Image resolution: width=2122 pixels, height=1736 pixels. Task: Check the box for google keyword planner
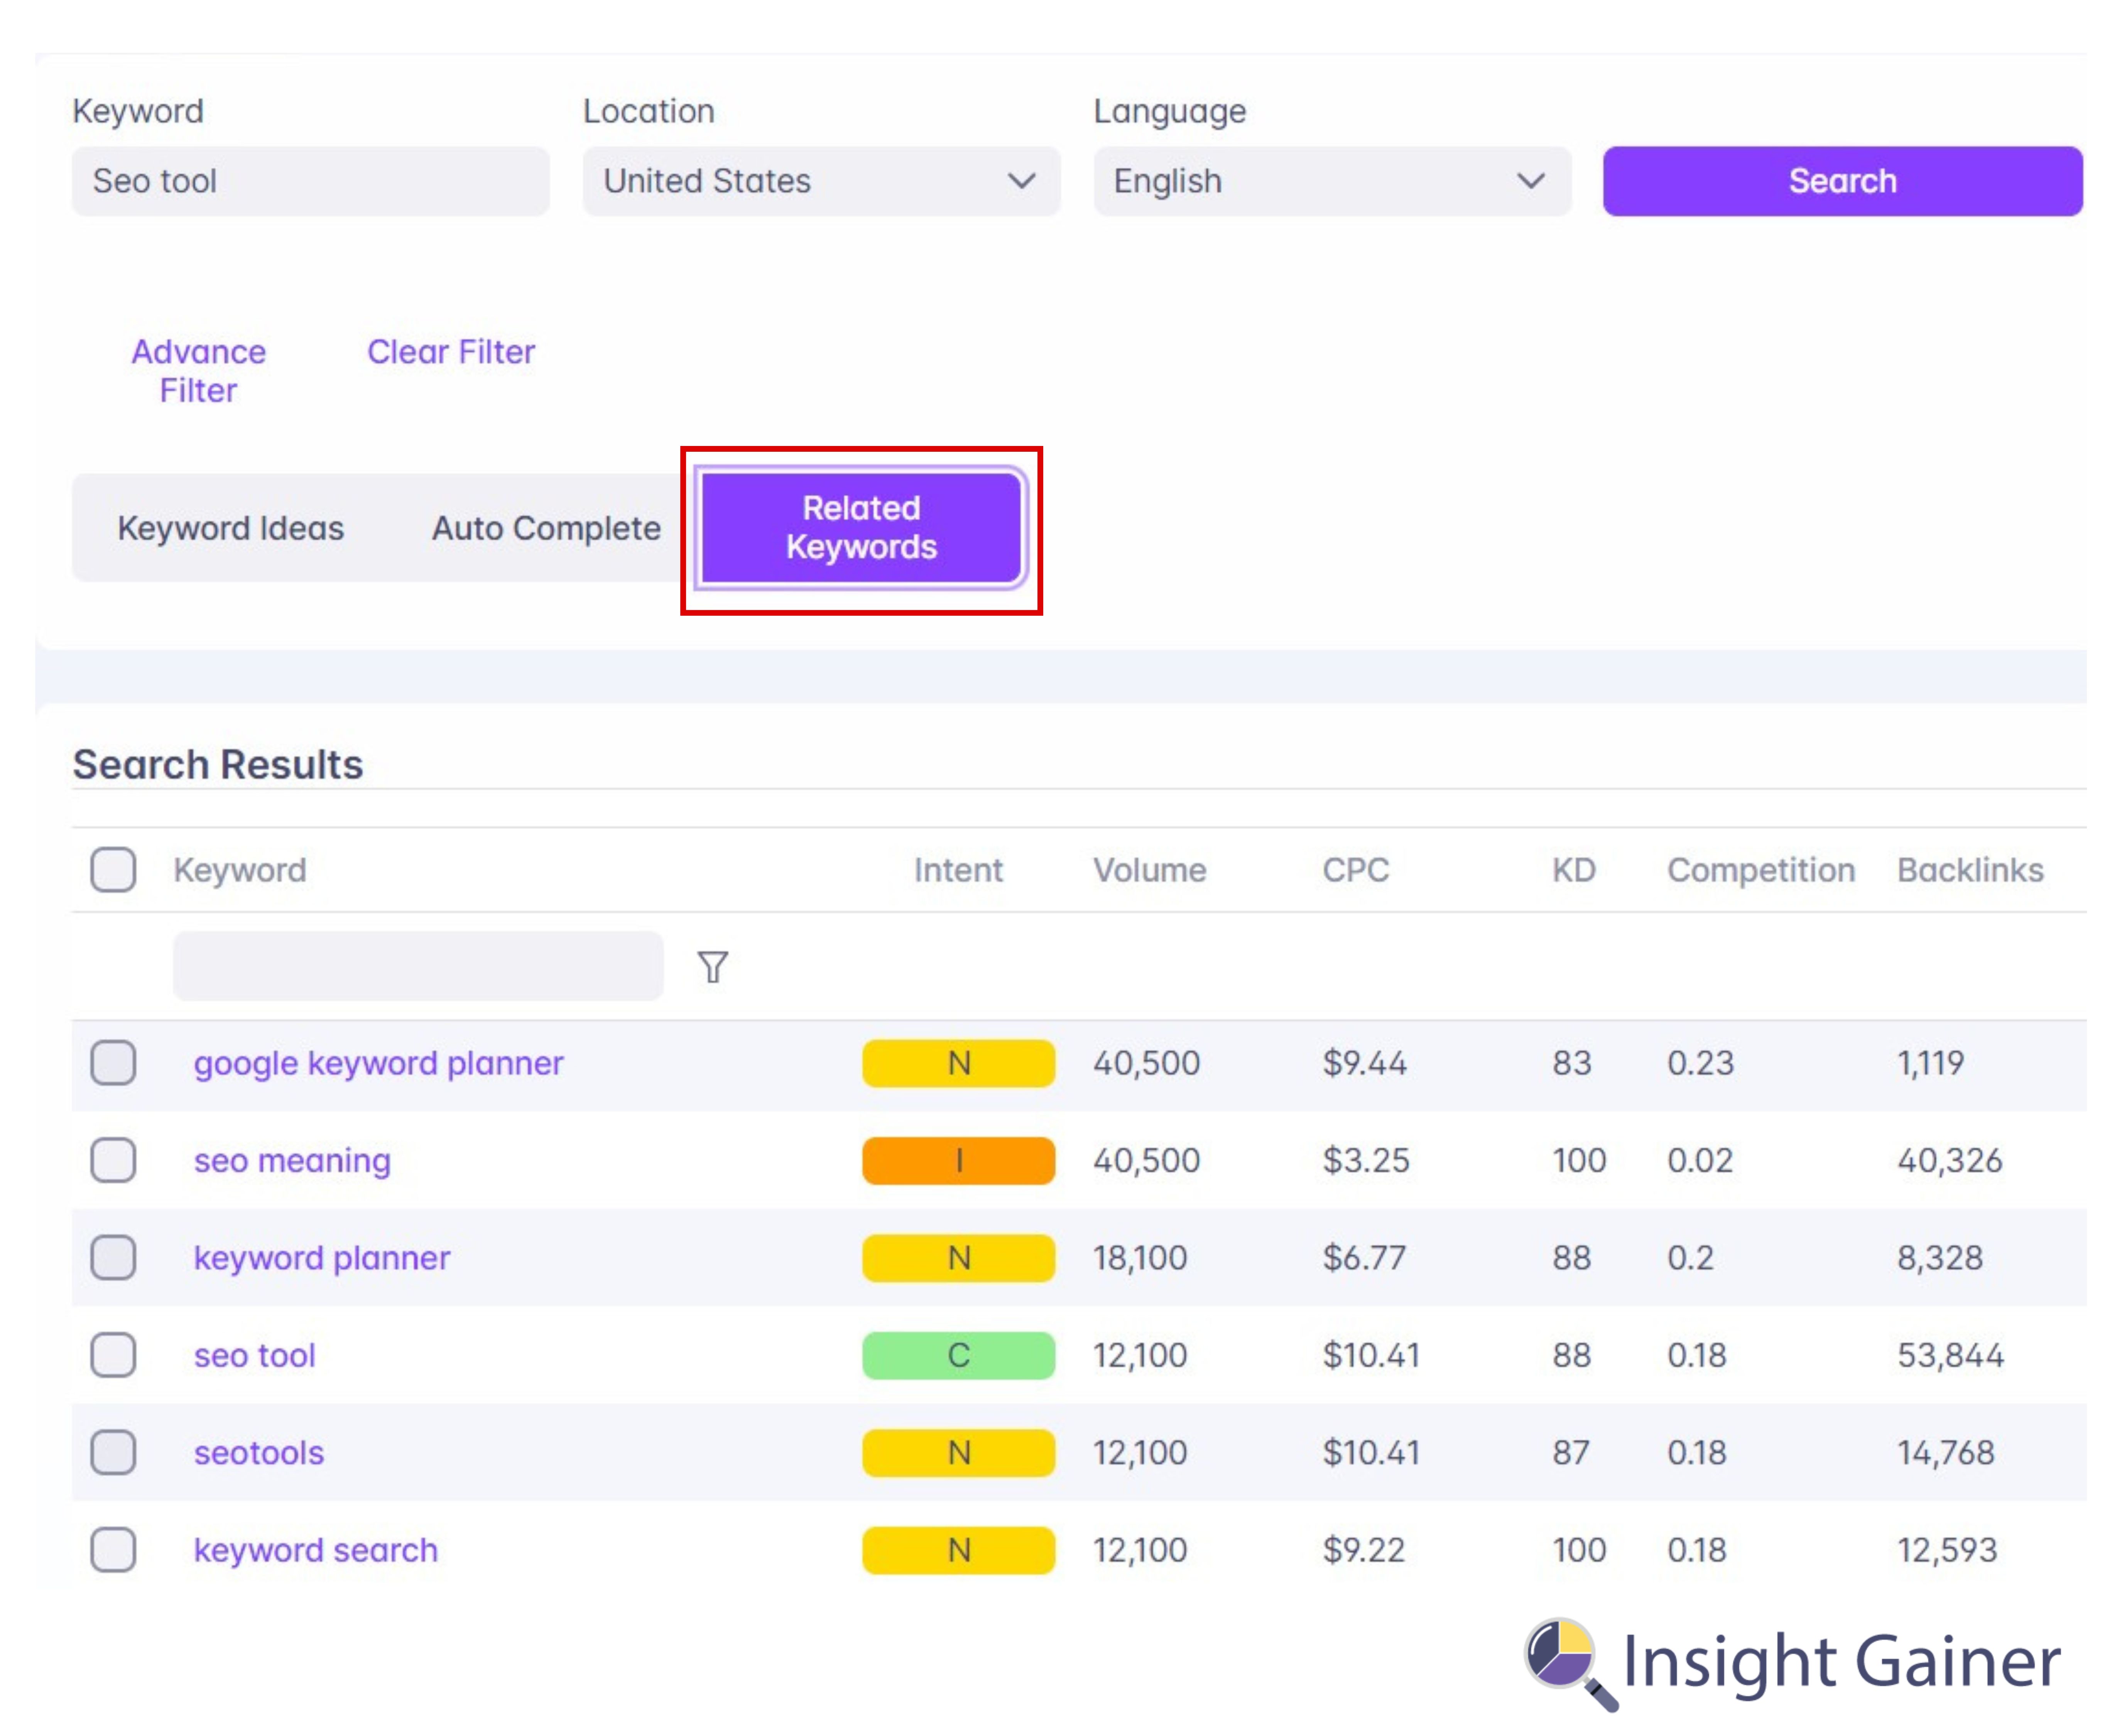point(113,1062)
